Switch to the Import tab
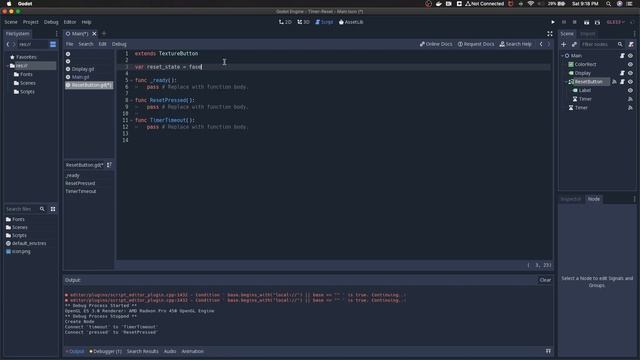Screen dimensions: 640x360 pos(587,33)
